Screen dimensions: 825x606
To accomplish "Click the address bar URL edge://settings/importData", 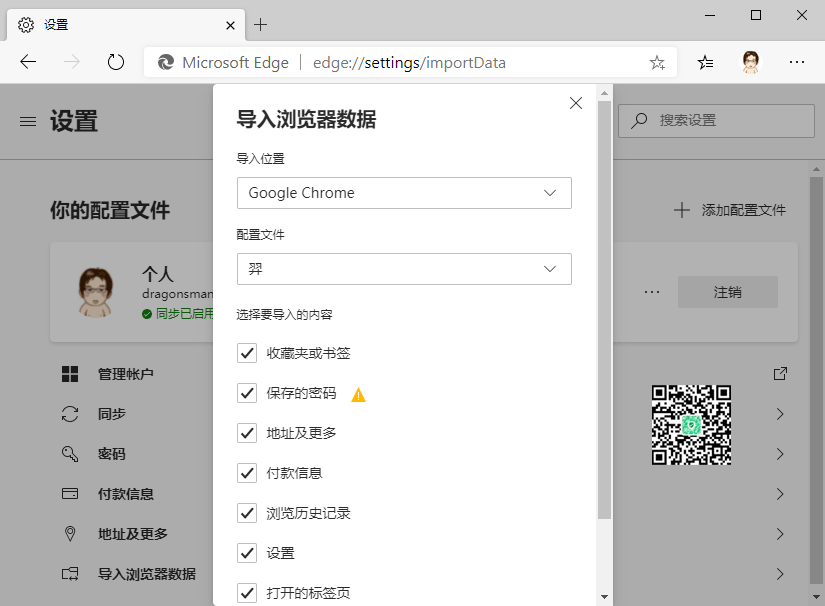I will point(409,63).
